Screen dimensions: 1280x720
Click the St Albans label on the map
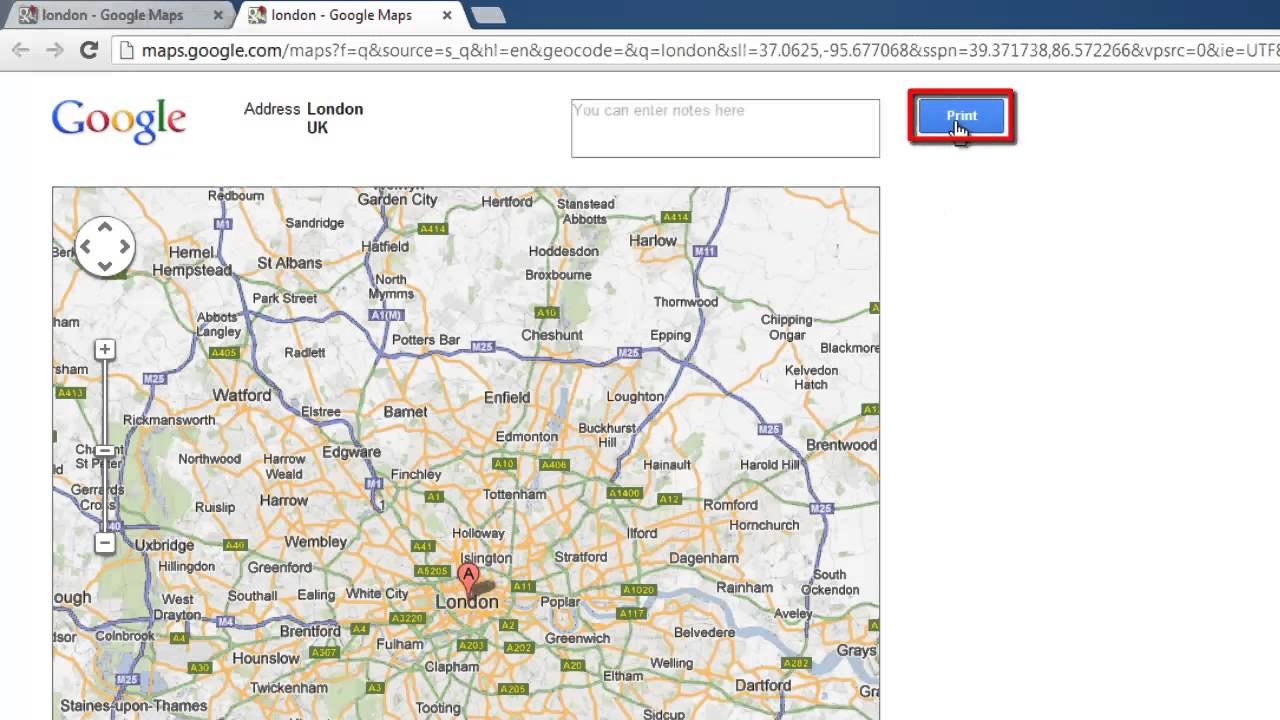[x=290, y=263]
